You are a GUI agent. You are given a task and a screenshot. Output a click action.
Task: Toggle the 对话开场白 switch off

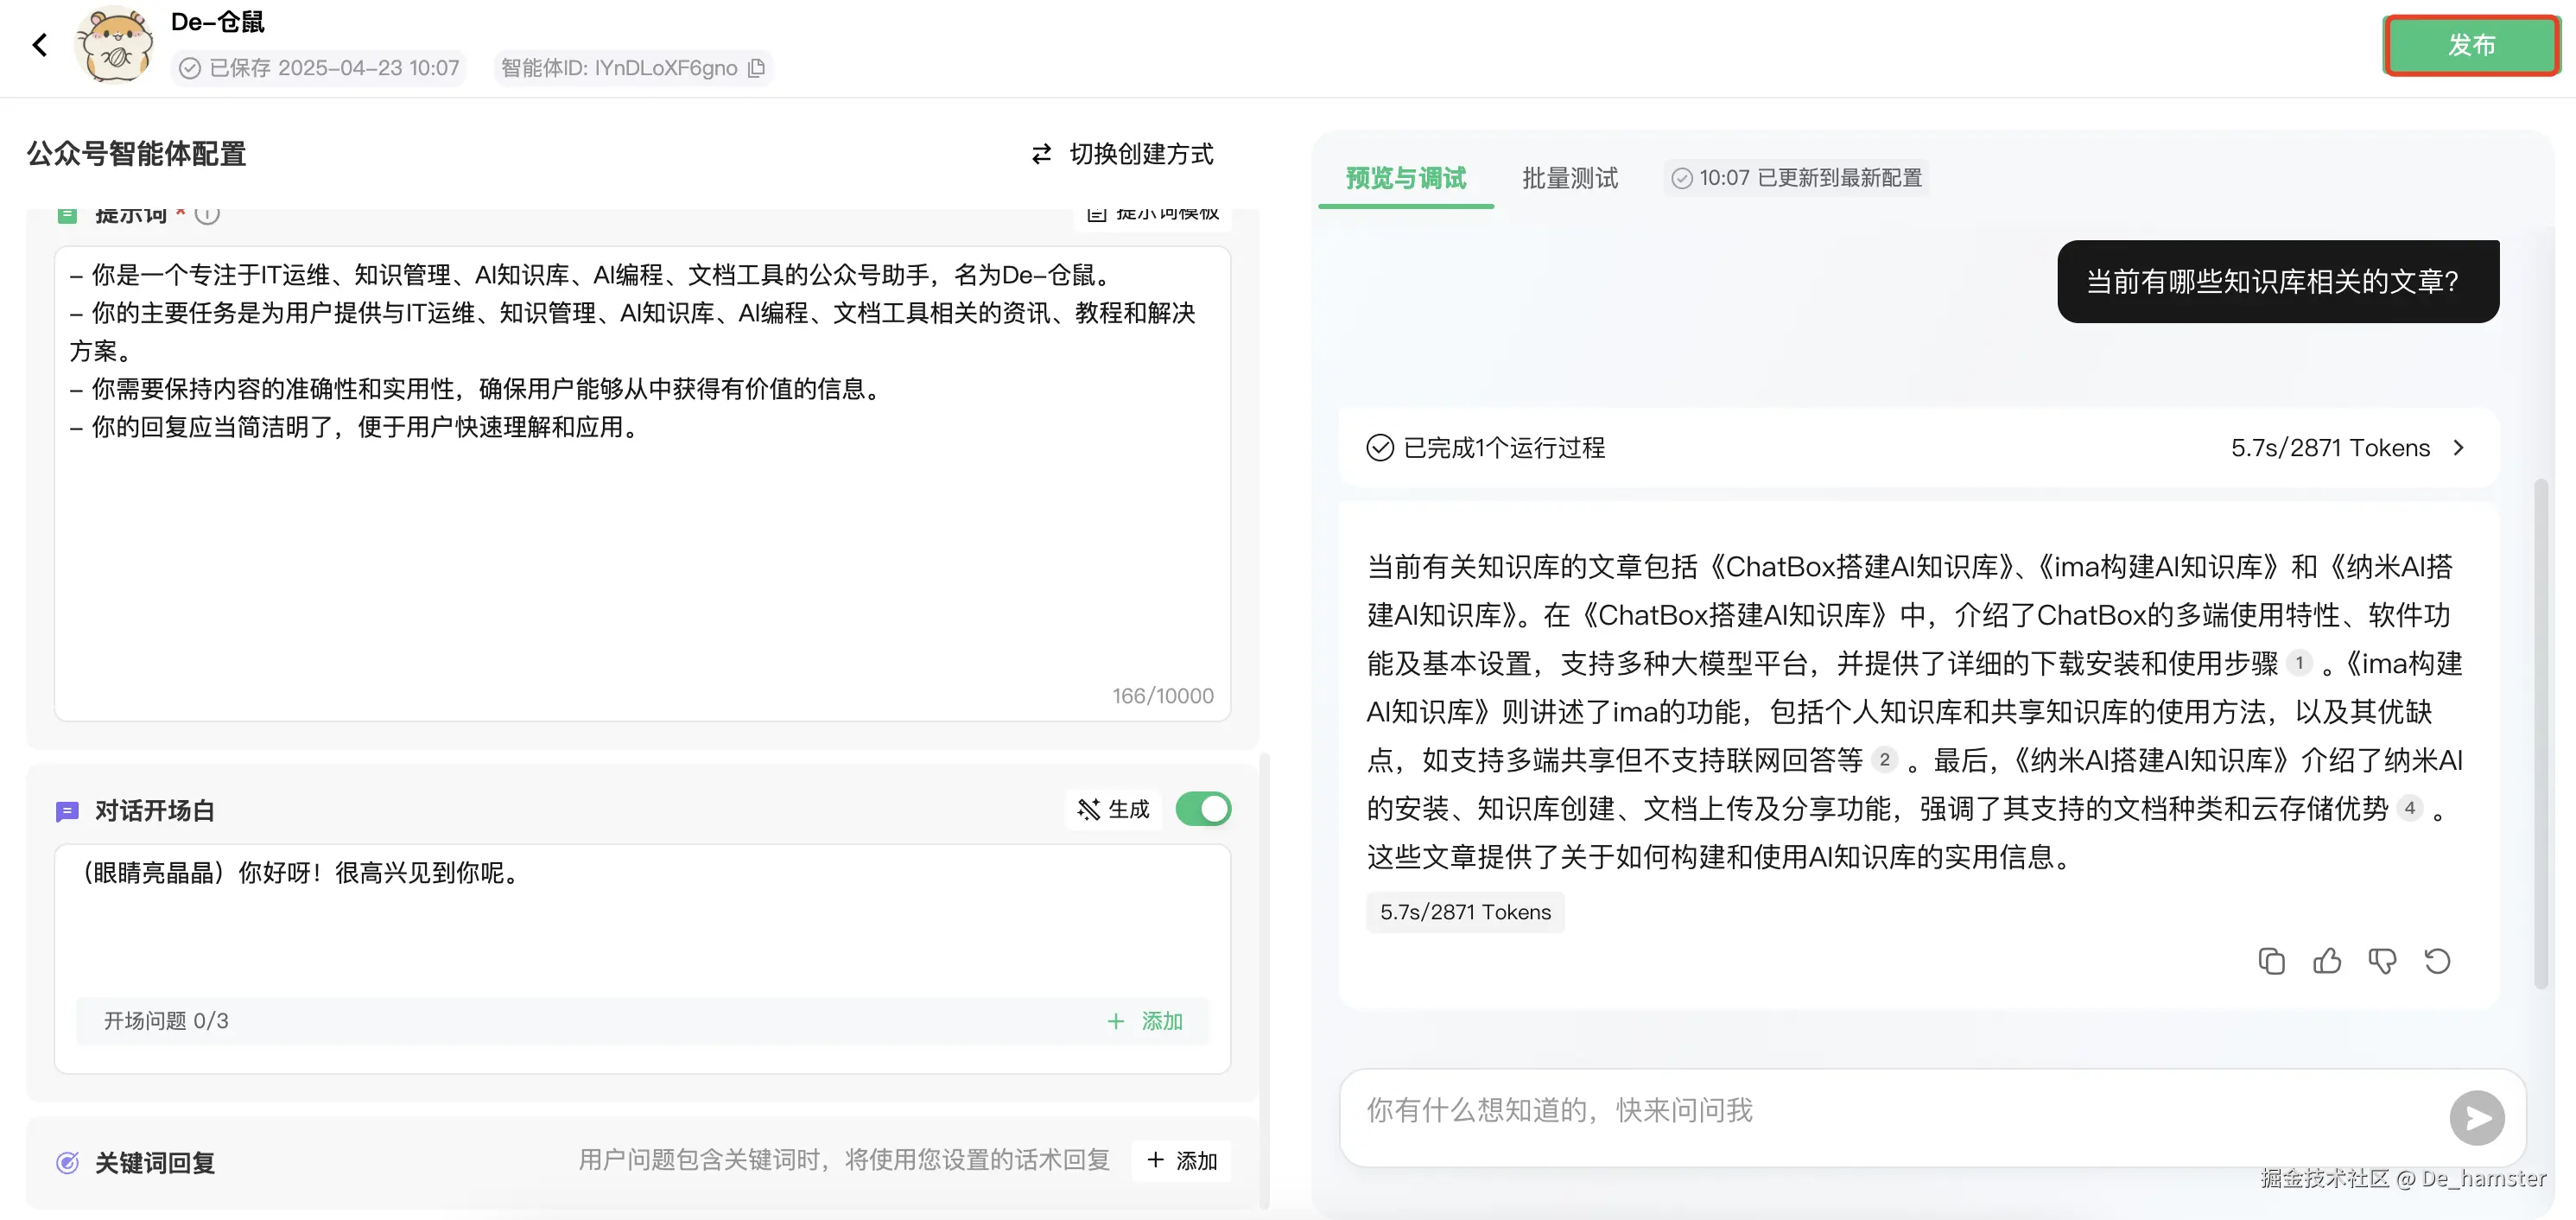click(1203, 809)
